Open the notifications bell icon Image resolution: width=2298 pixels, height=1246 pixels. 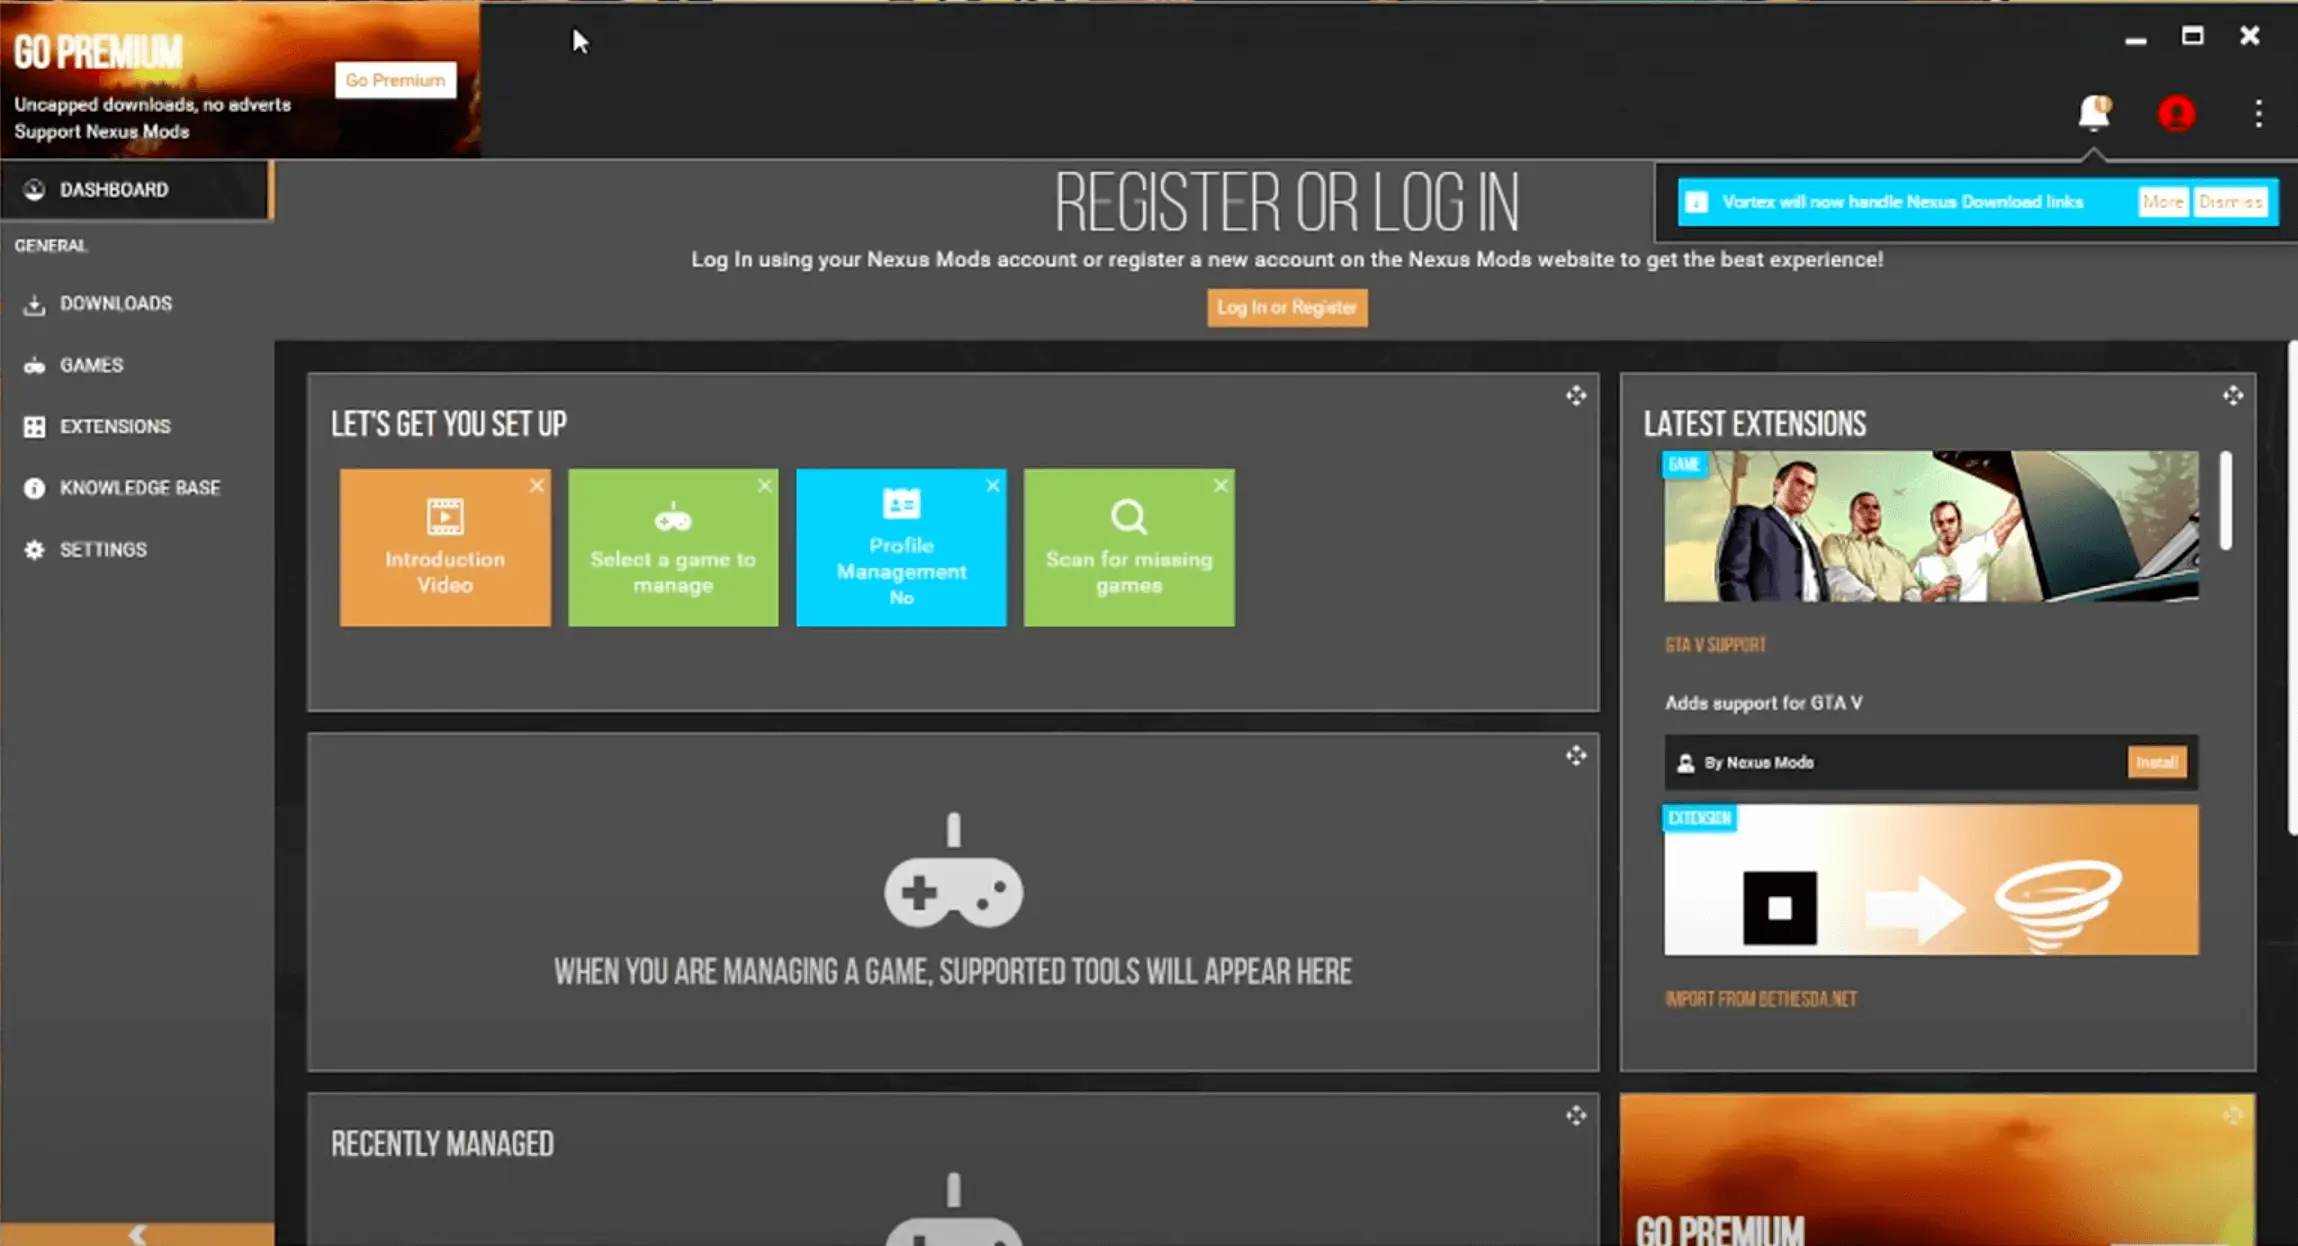[2093, 113]
